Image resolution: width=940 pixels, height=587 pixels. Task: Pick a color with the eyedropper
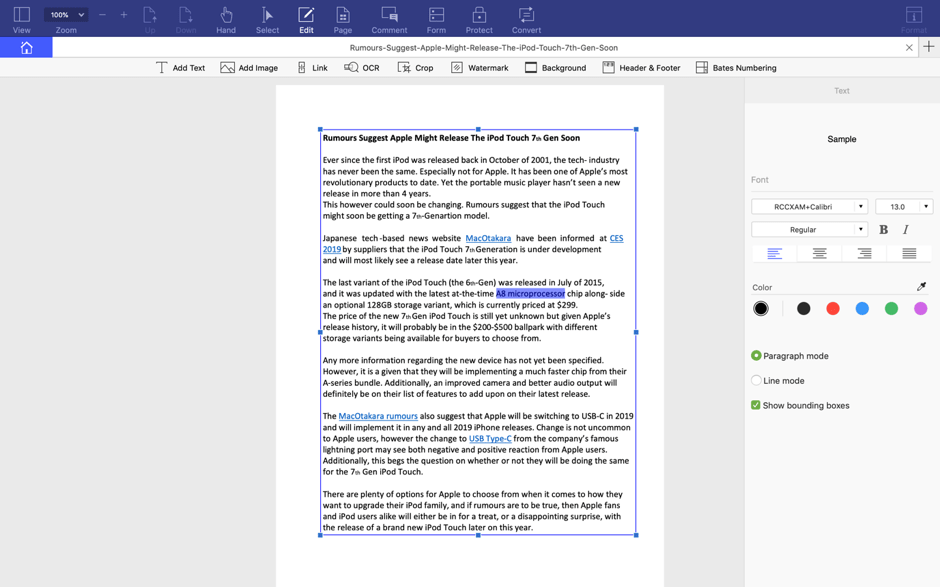[x=921, y=287]
